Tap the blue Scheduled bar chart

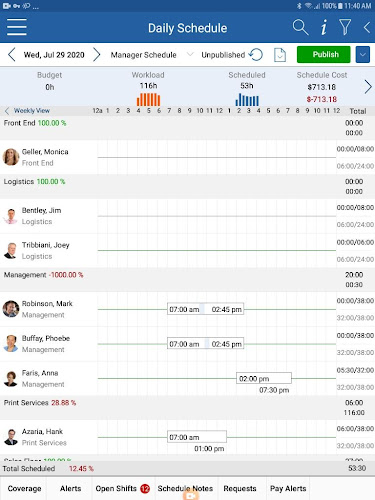[247, 99]
